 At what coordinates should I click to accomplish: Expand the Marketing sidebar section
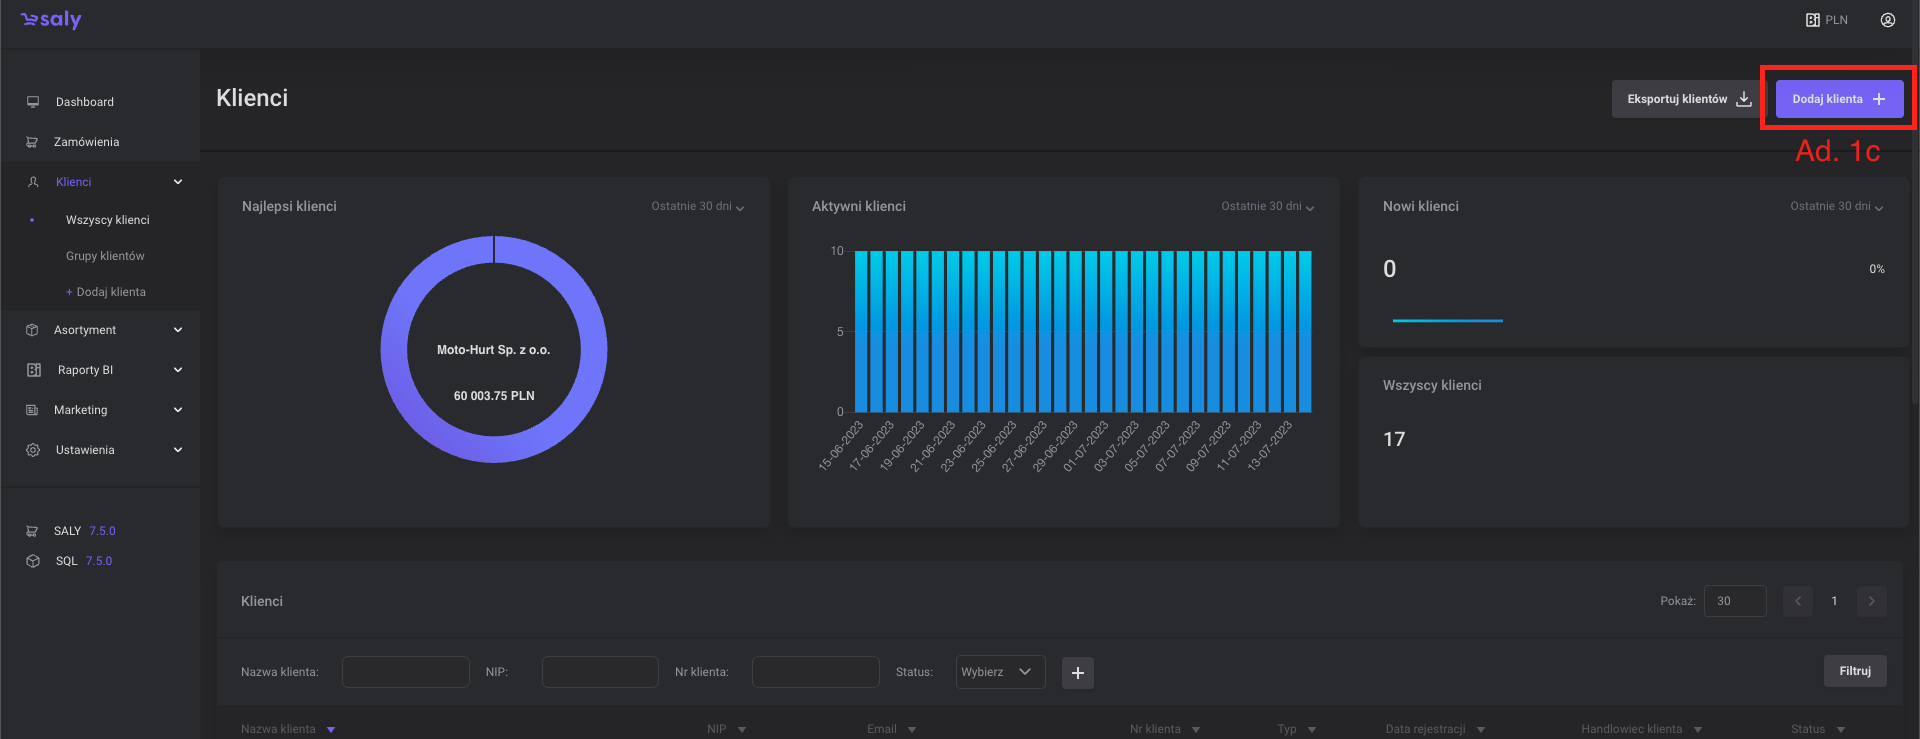(178, 410)
